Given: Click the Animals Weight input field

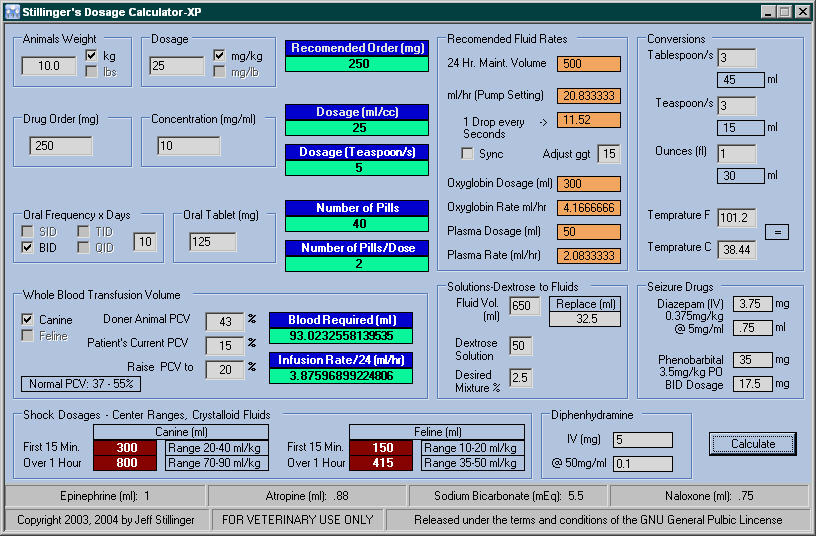Looking at the screenshot, I should (49, 66).
